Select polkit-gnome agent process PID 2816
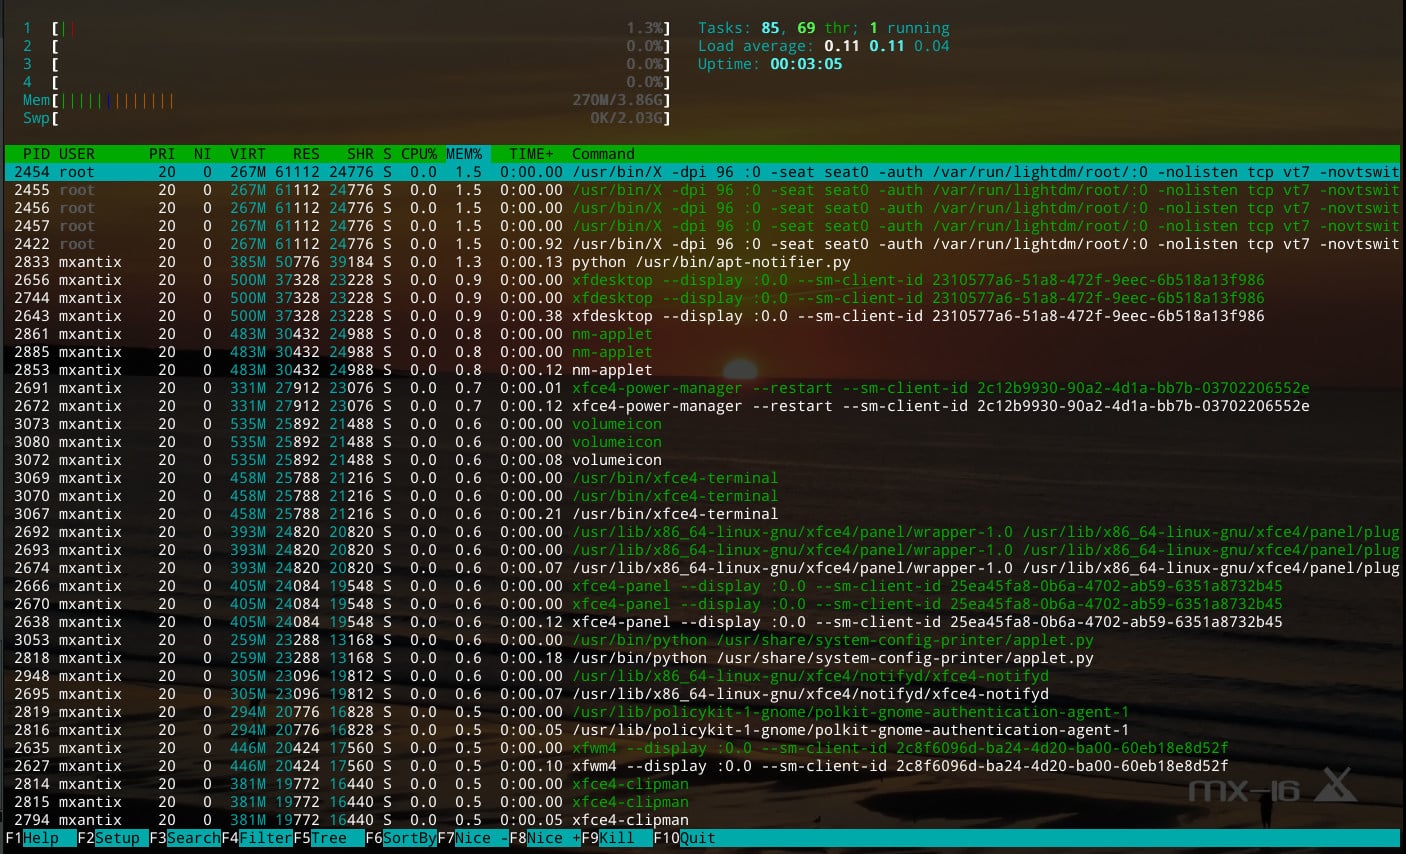This screenshot has width=1406, height=854. click(702, 730)
